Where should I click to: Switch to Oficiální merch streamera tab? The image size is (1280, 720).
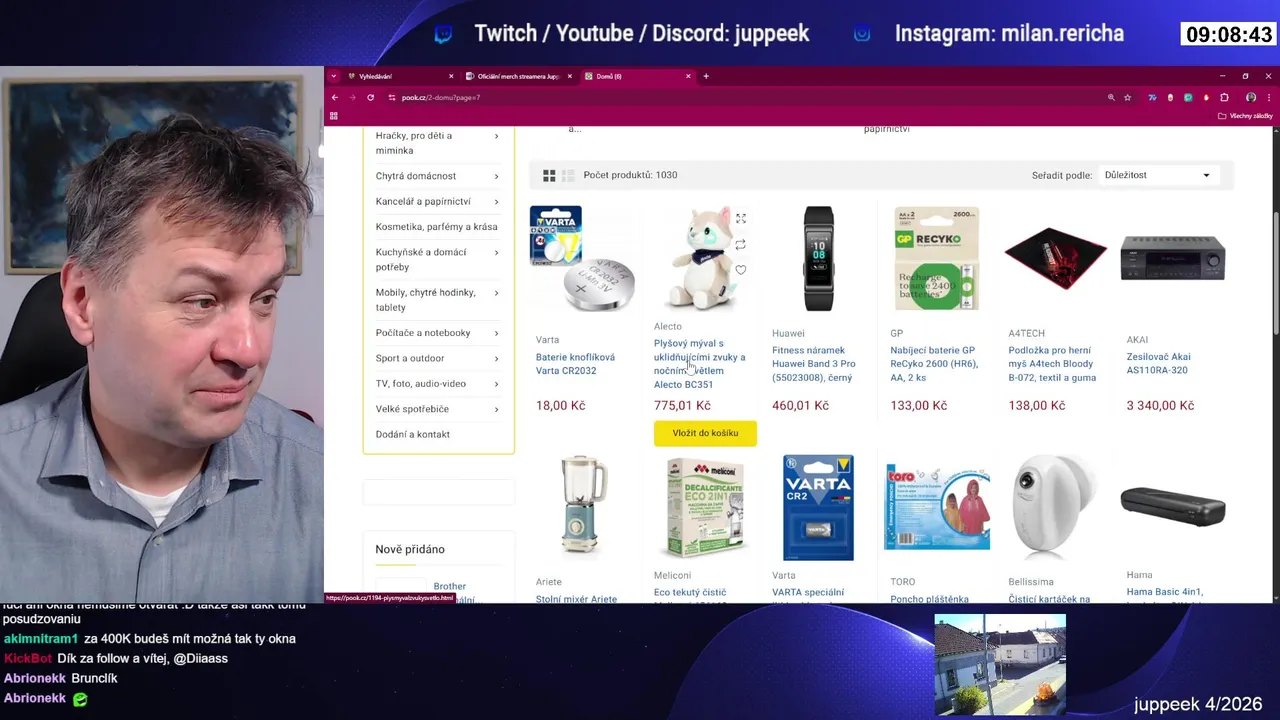point(518,76)
